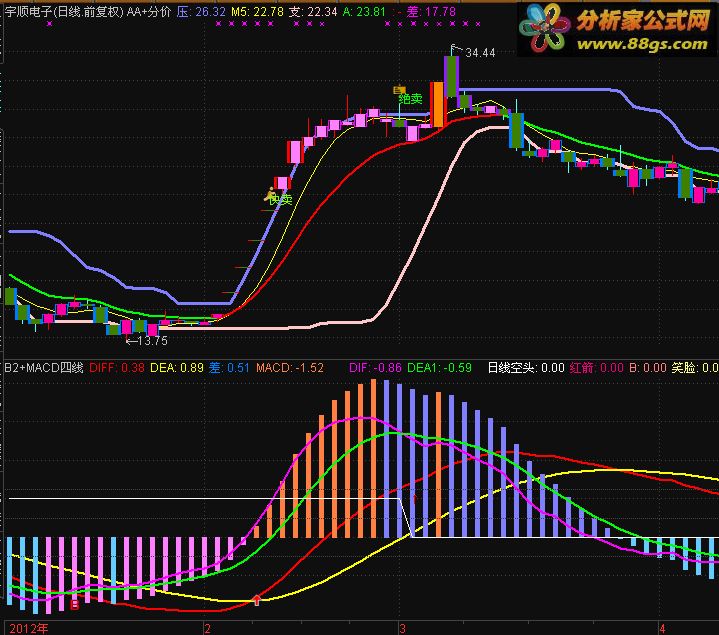Click month 3 on the time axis

(402, 629)
